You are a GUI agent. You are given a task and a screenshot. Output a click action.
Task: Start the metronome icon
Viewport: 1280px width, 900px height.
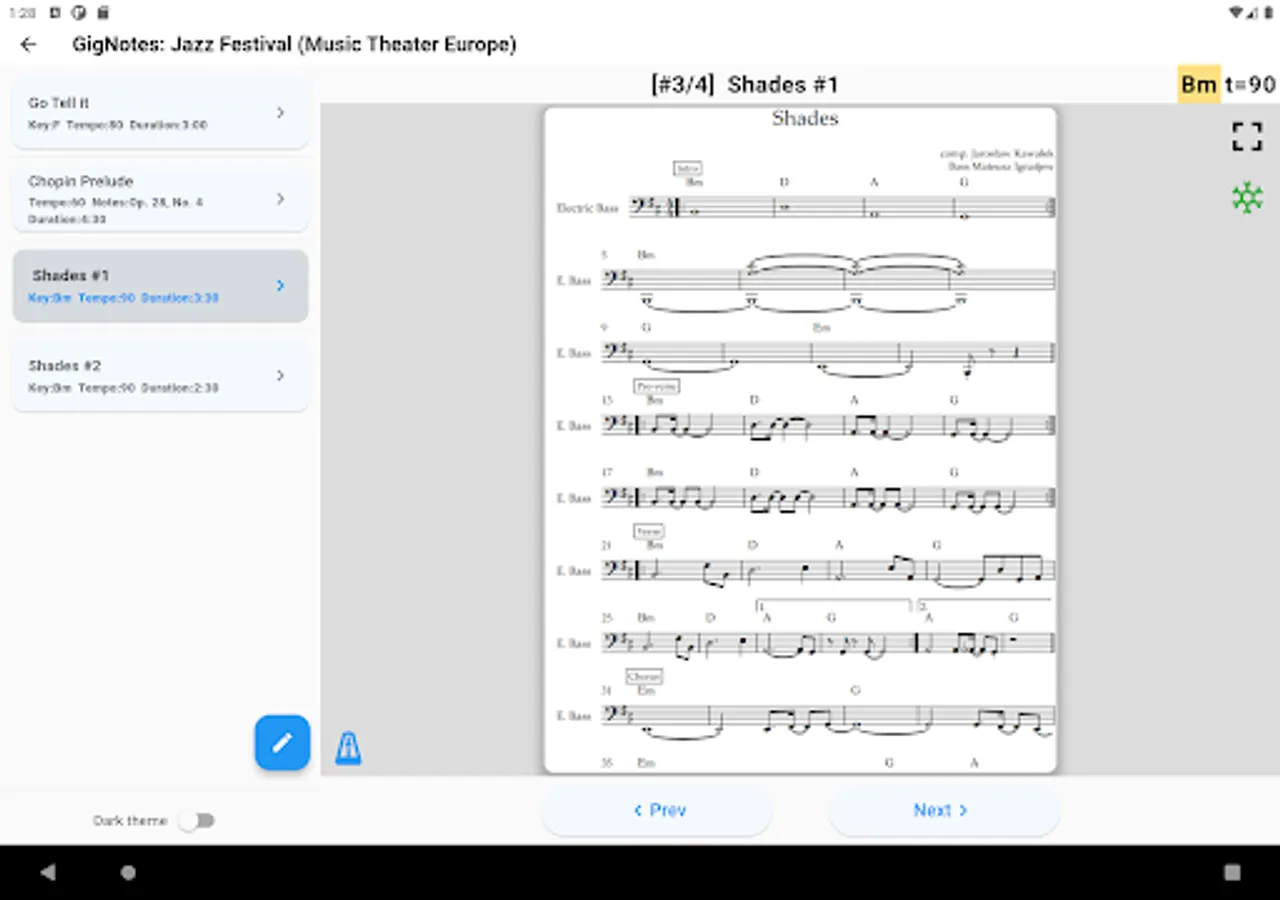[x=348, y=747]
